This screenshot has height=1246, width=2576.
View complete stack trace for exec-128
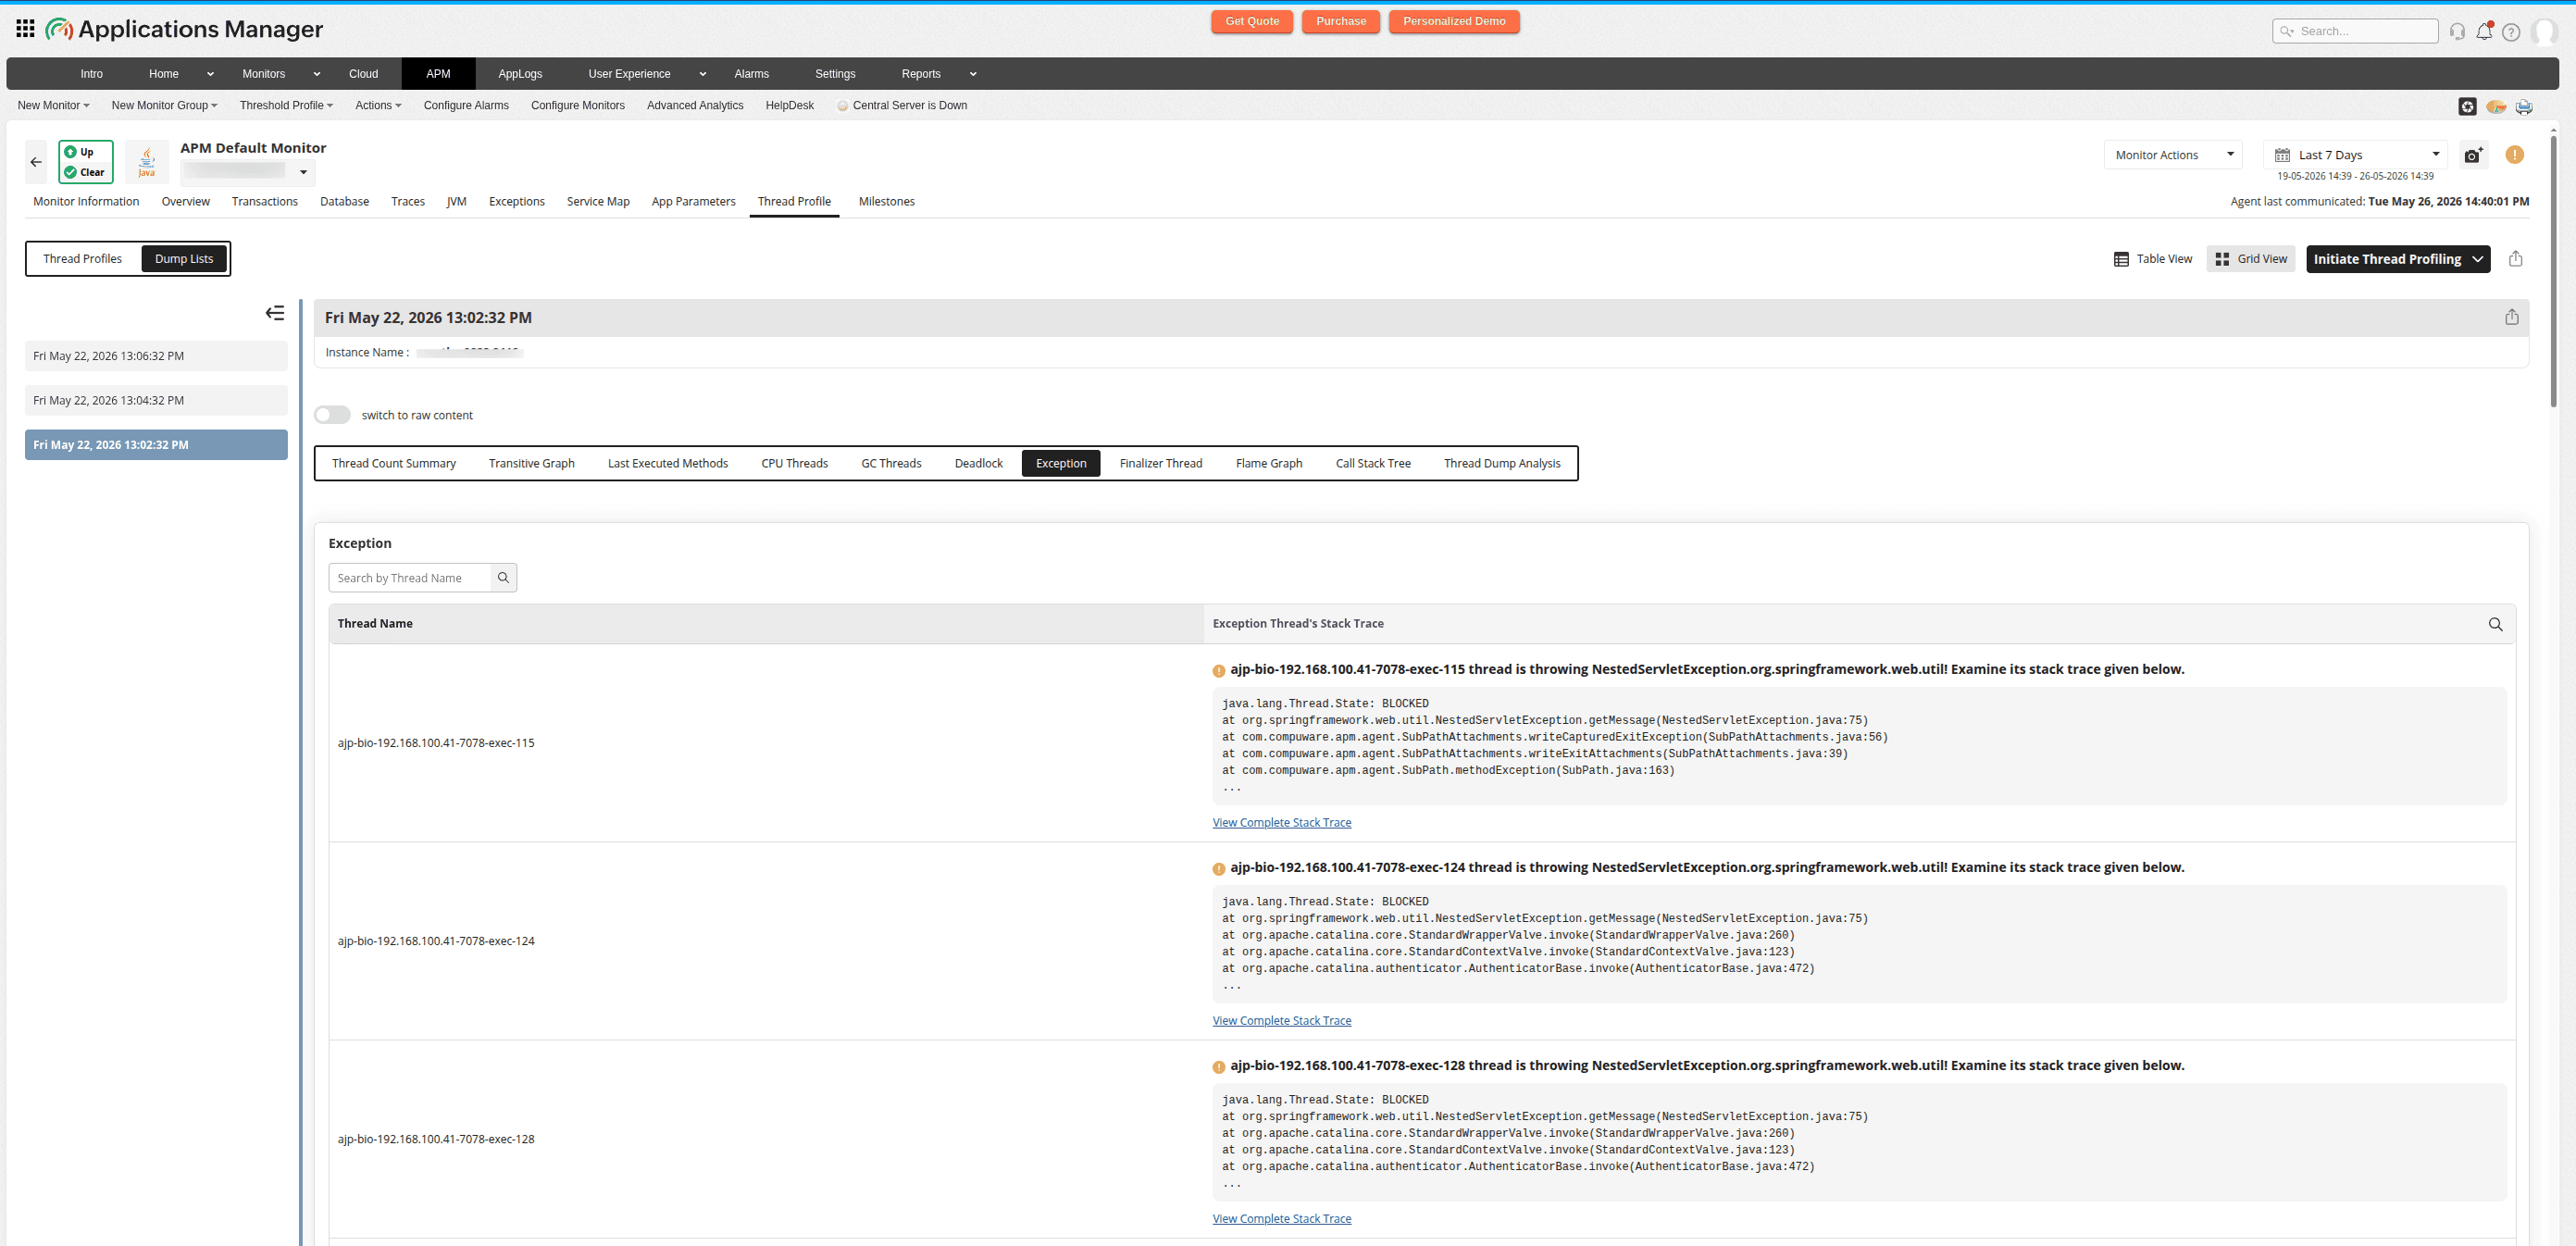[1281, 1218]
